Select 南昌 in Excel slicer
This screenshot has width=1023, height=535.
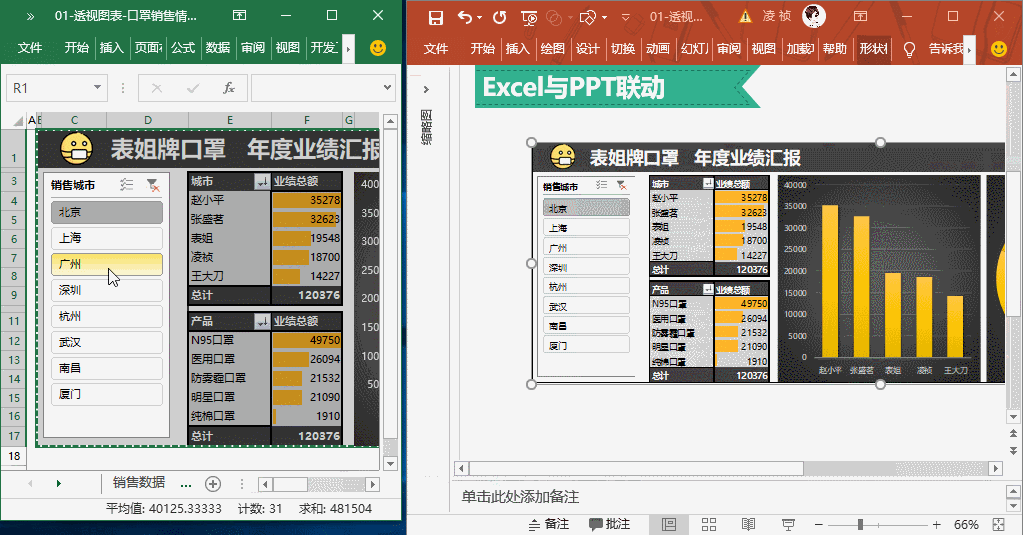(107, 369)
